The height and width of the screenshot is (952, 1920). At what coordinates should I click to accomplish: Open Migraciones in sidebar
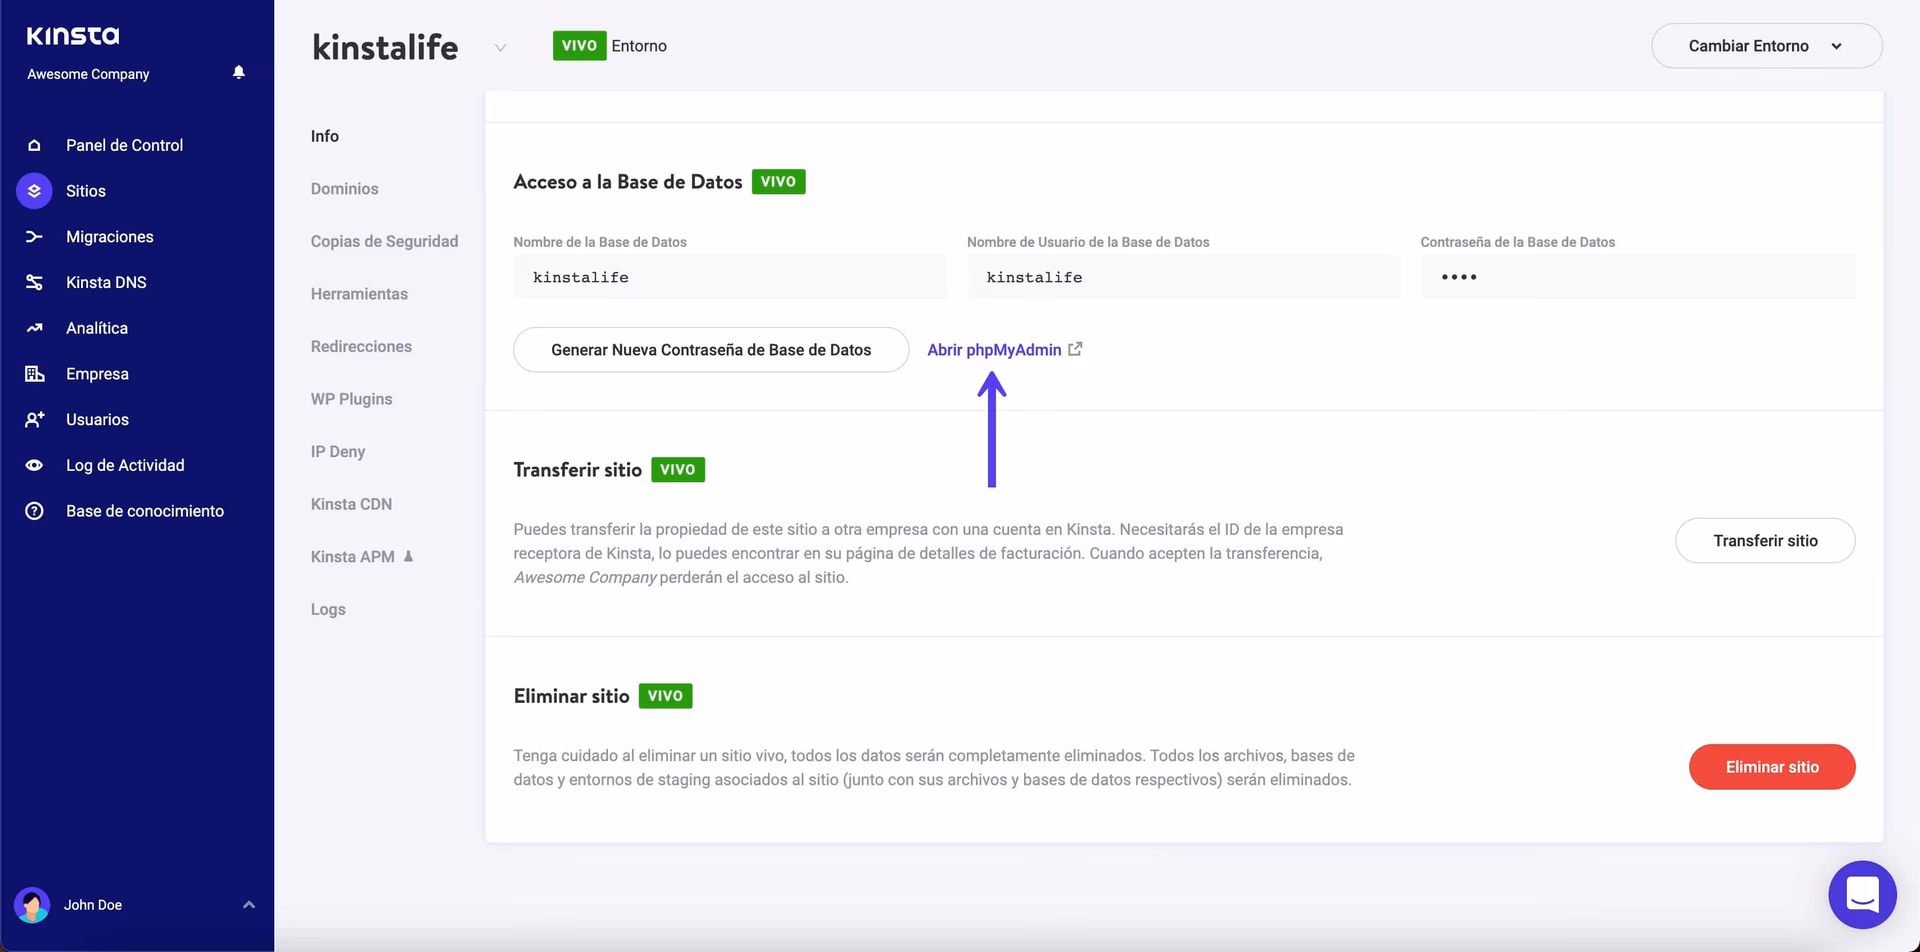110,237
